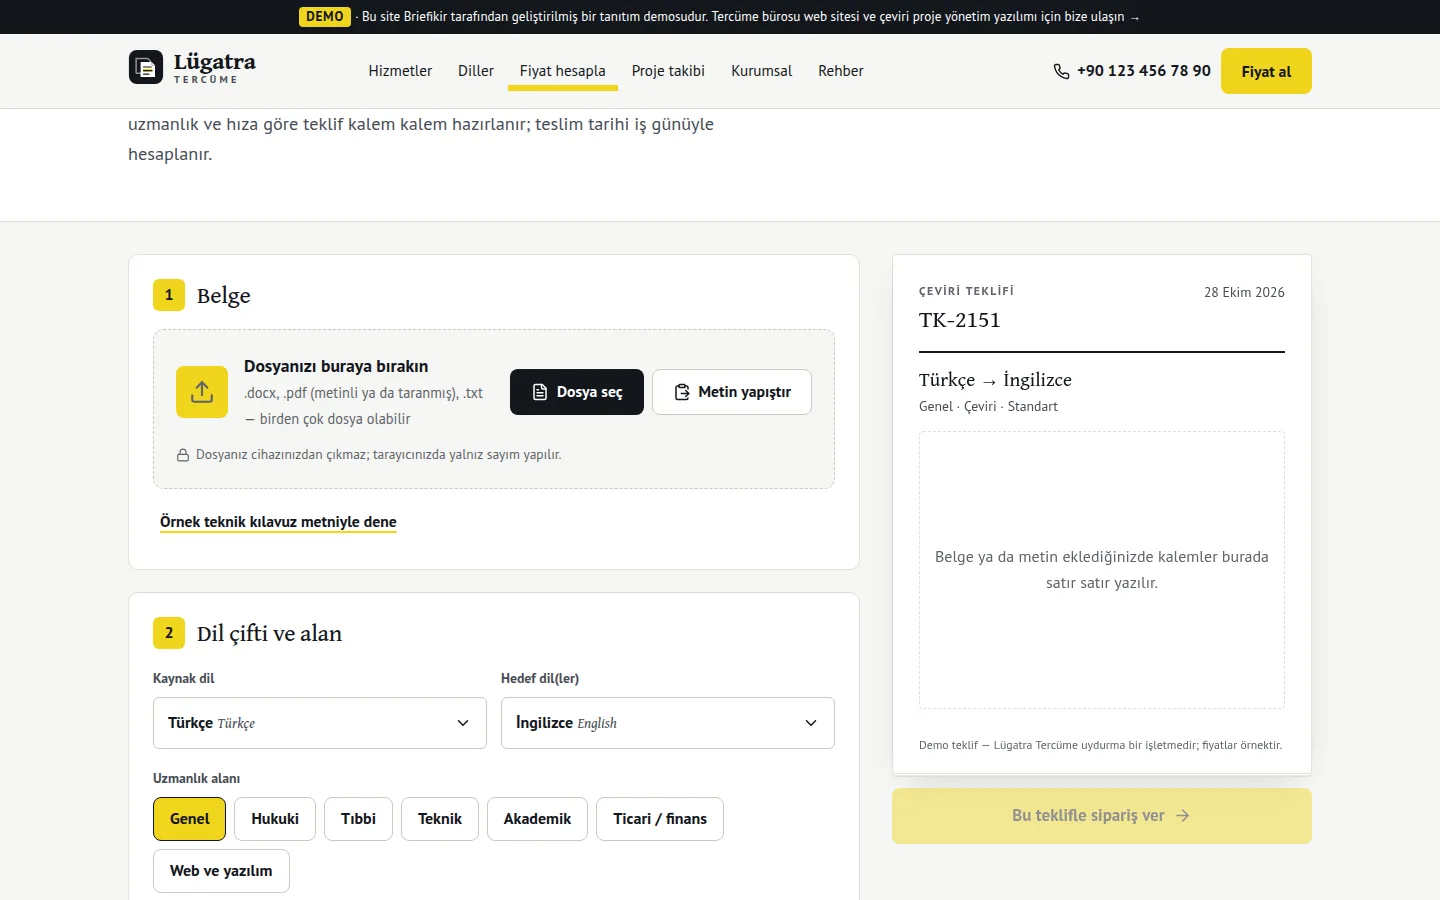
Task: Open the Rehber nav item
Action: [840, 71]
